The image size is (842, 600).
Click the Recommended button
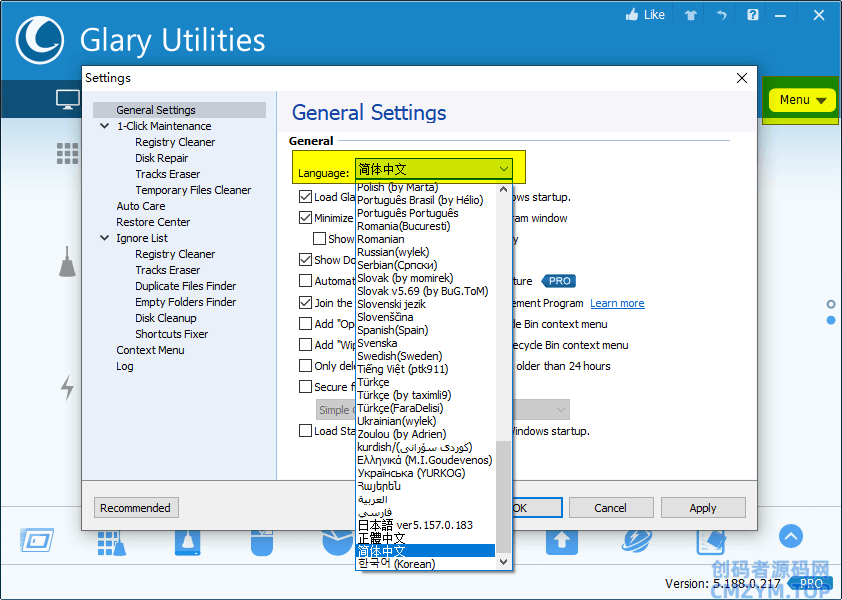(x=136, y=508)
